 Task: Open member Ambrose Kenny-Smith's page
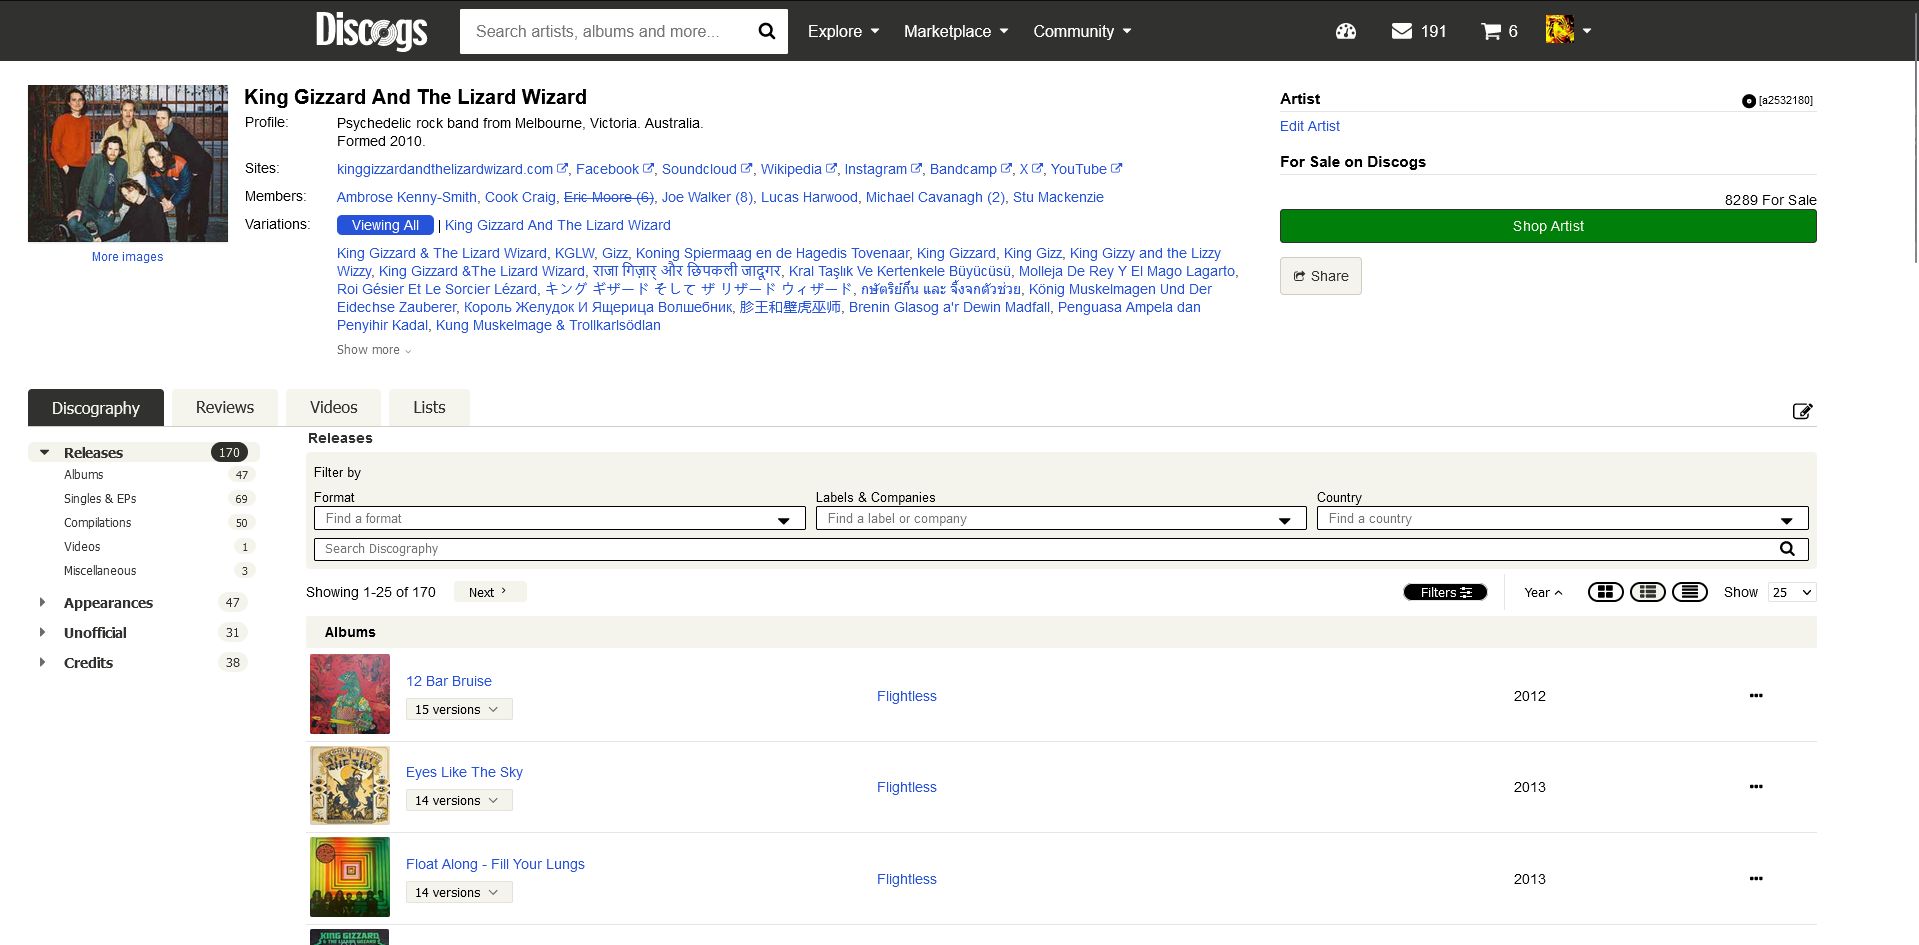pos(407,197)
